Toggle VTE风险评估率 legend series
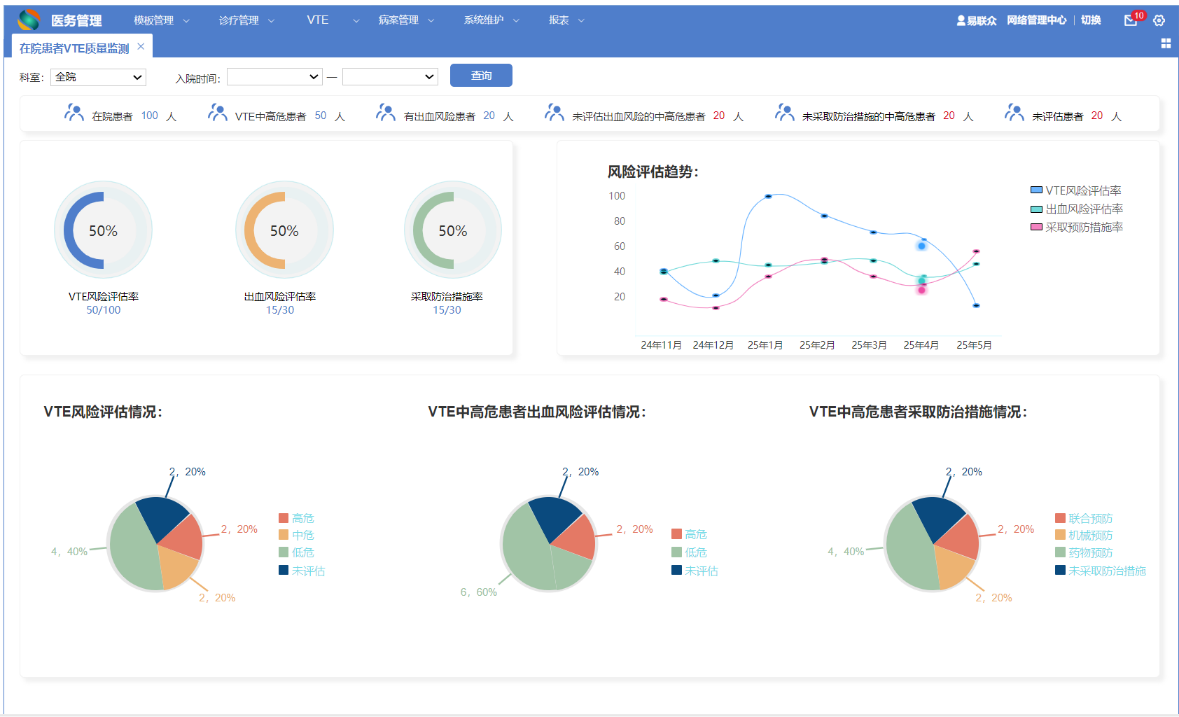The width and height of the screenshot is (1179, 717). 1075,191
